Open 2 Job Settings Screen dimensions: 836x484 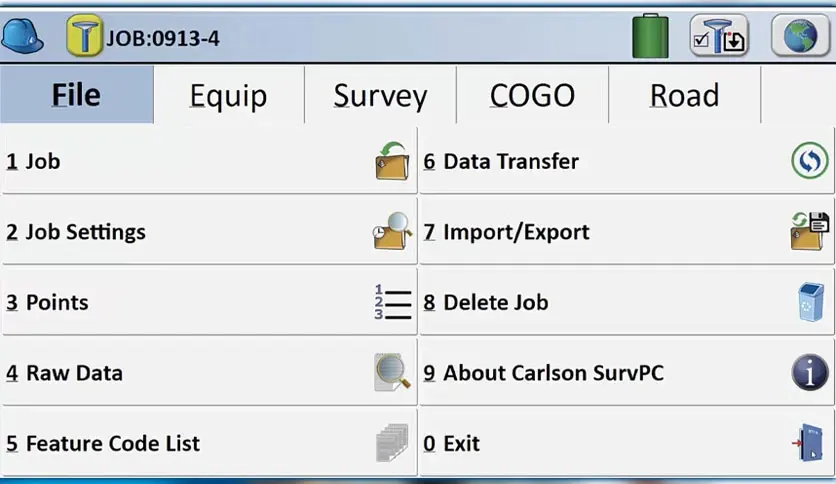click(x=209, y=231)
